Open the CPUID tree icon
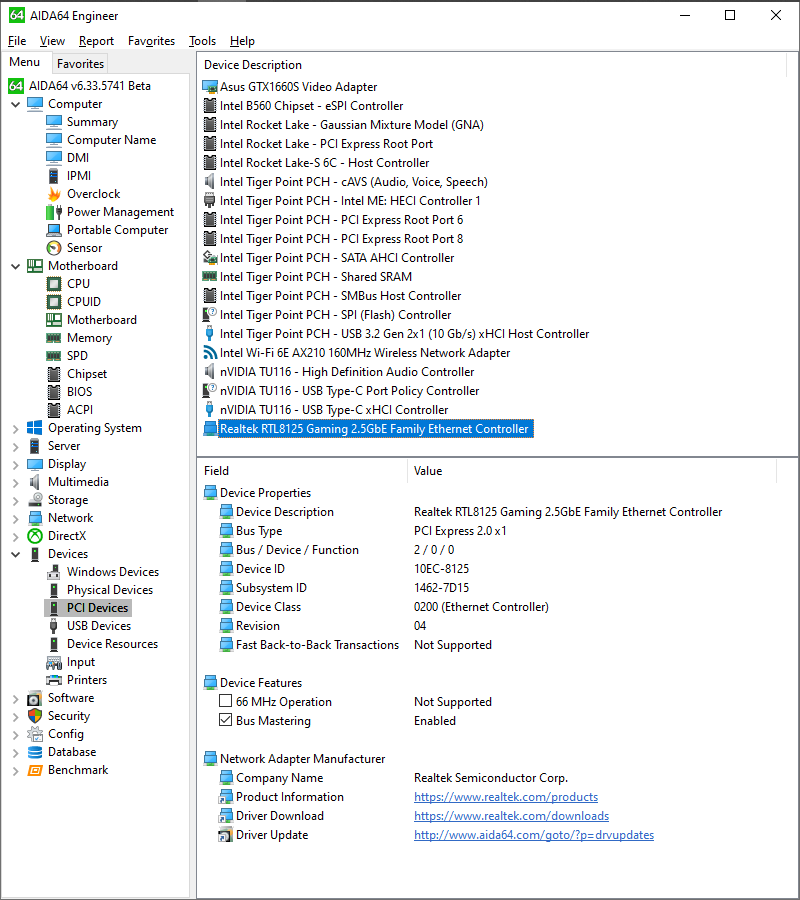 point(54,302)
